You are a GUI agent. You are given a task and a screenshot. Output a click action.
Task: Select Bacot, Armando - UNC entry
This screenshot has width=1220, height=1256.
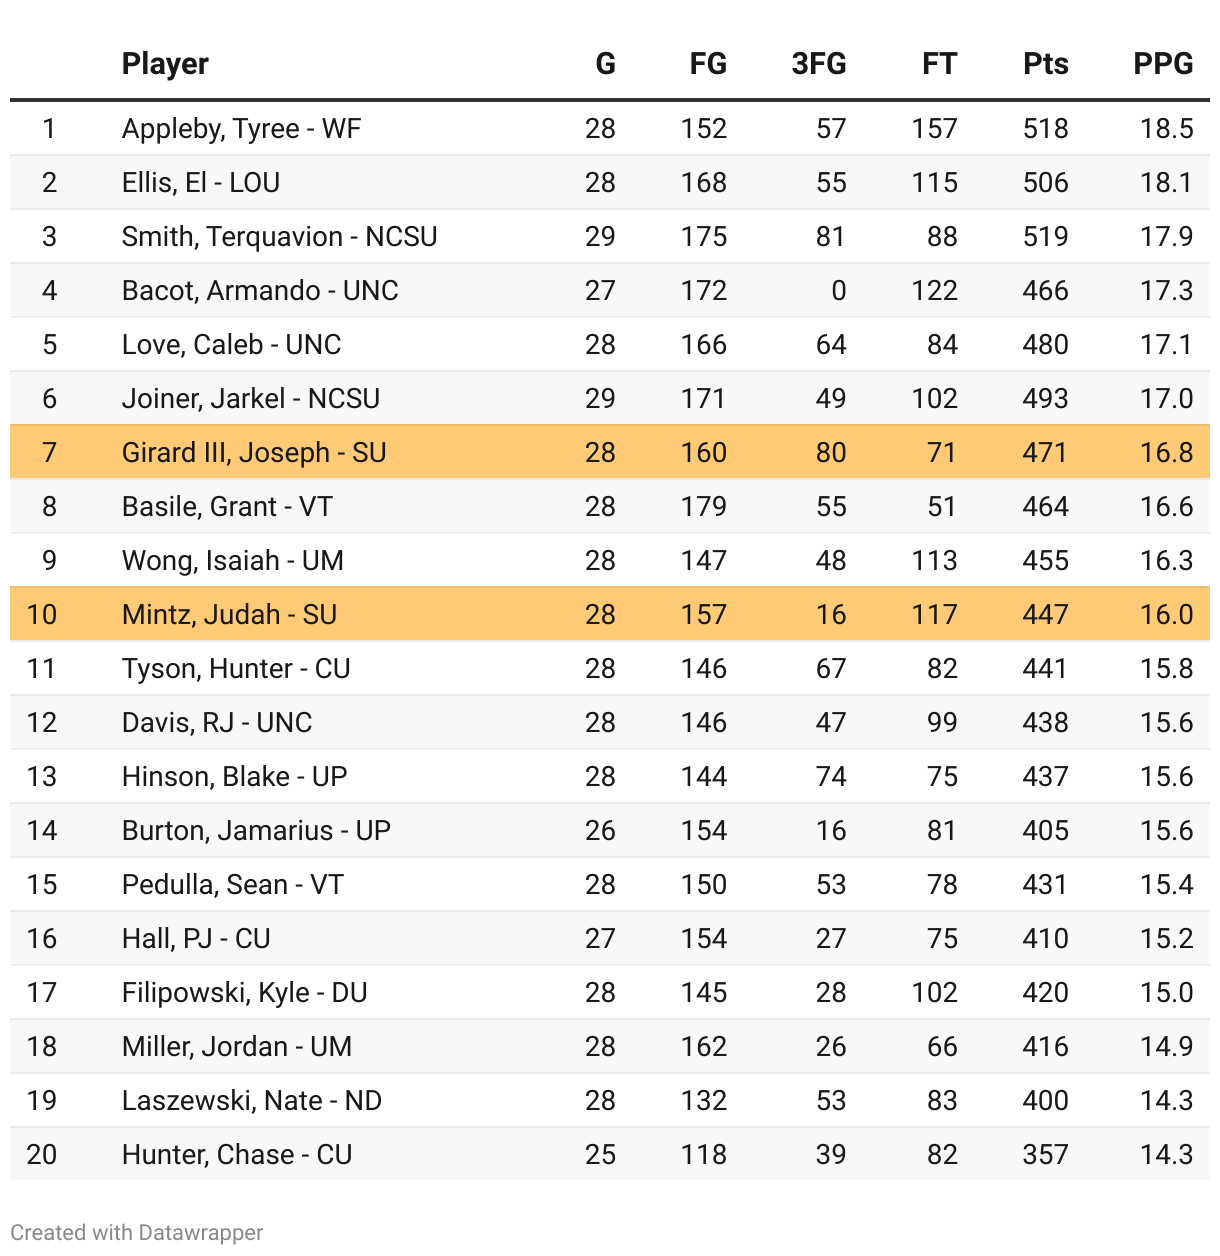click(260, 291)
